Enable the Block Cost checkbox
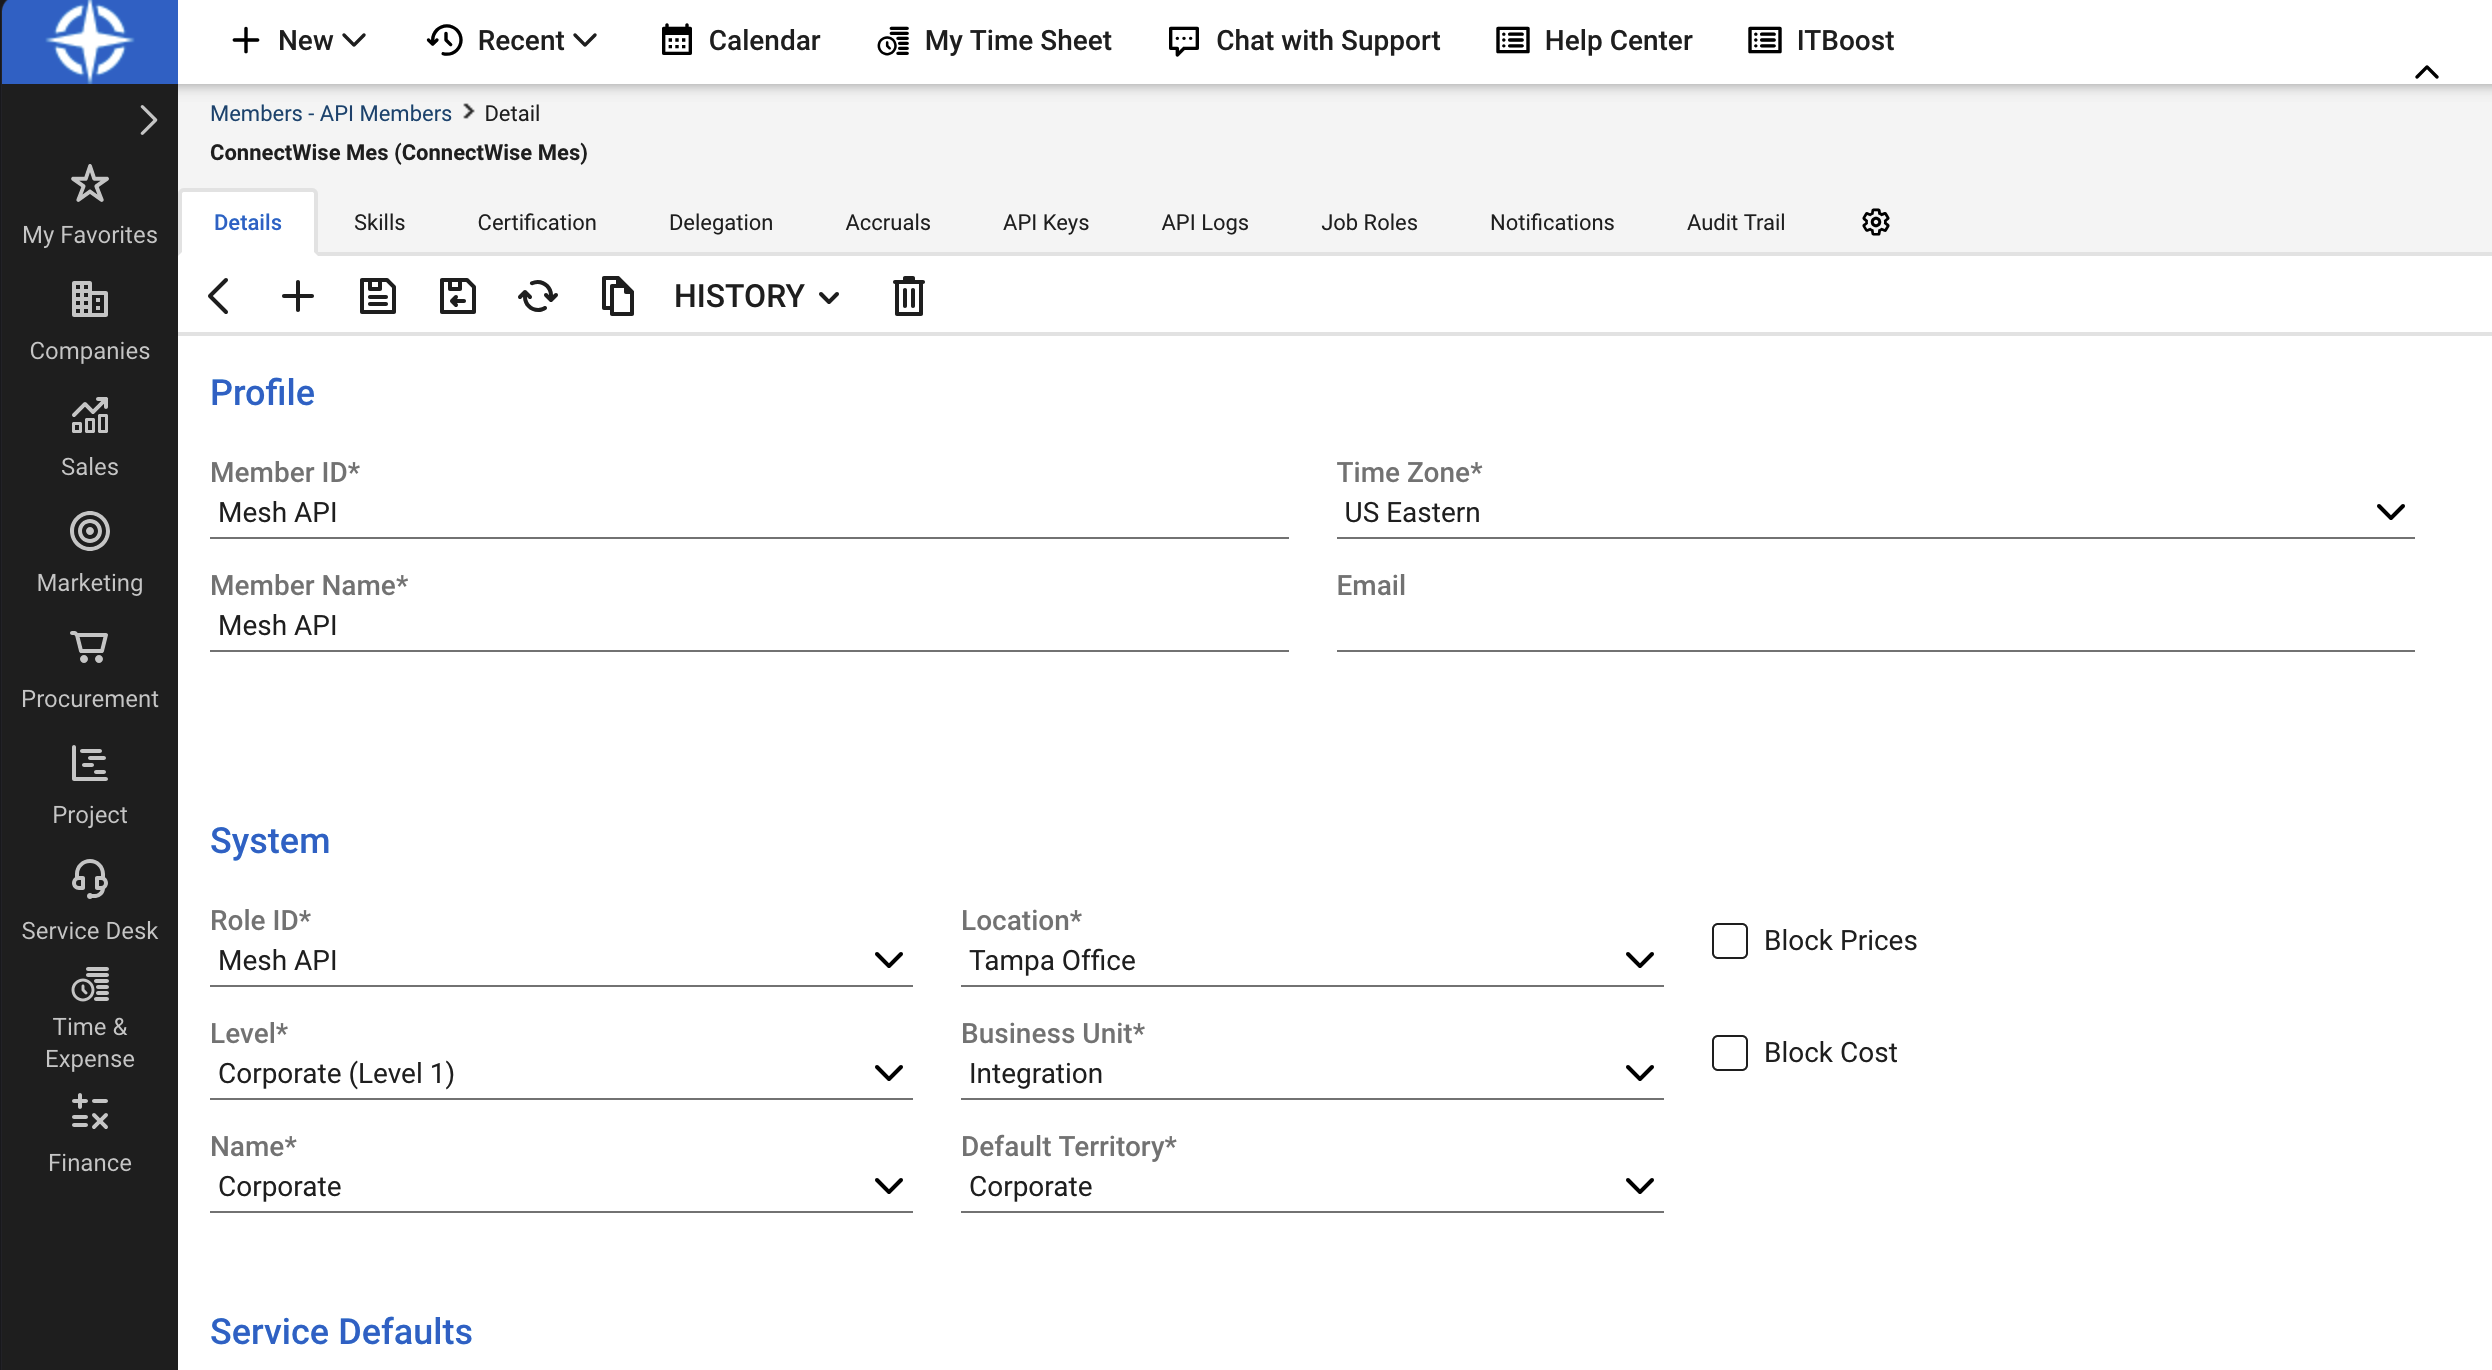 click(1730, 1053)
